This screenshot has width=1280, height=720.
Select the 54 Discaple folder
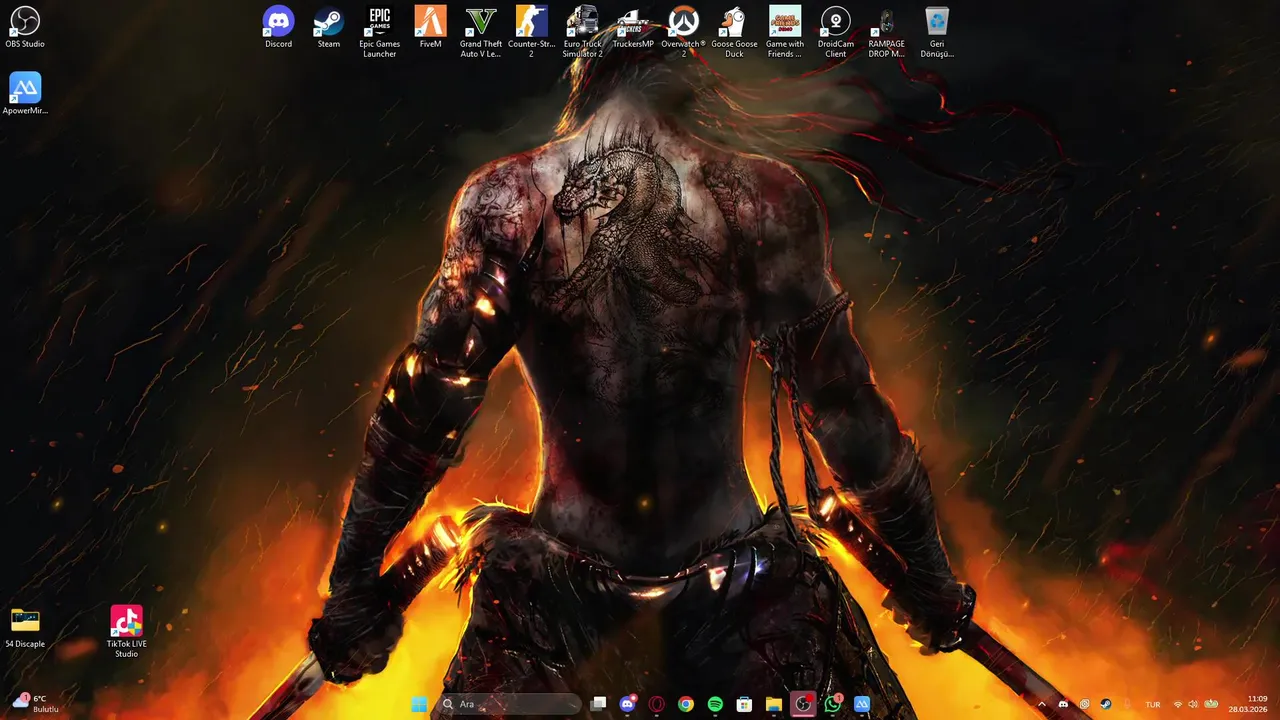click(25, 627)
